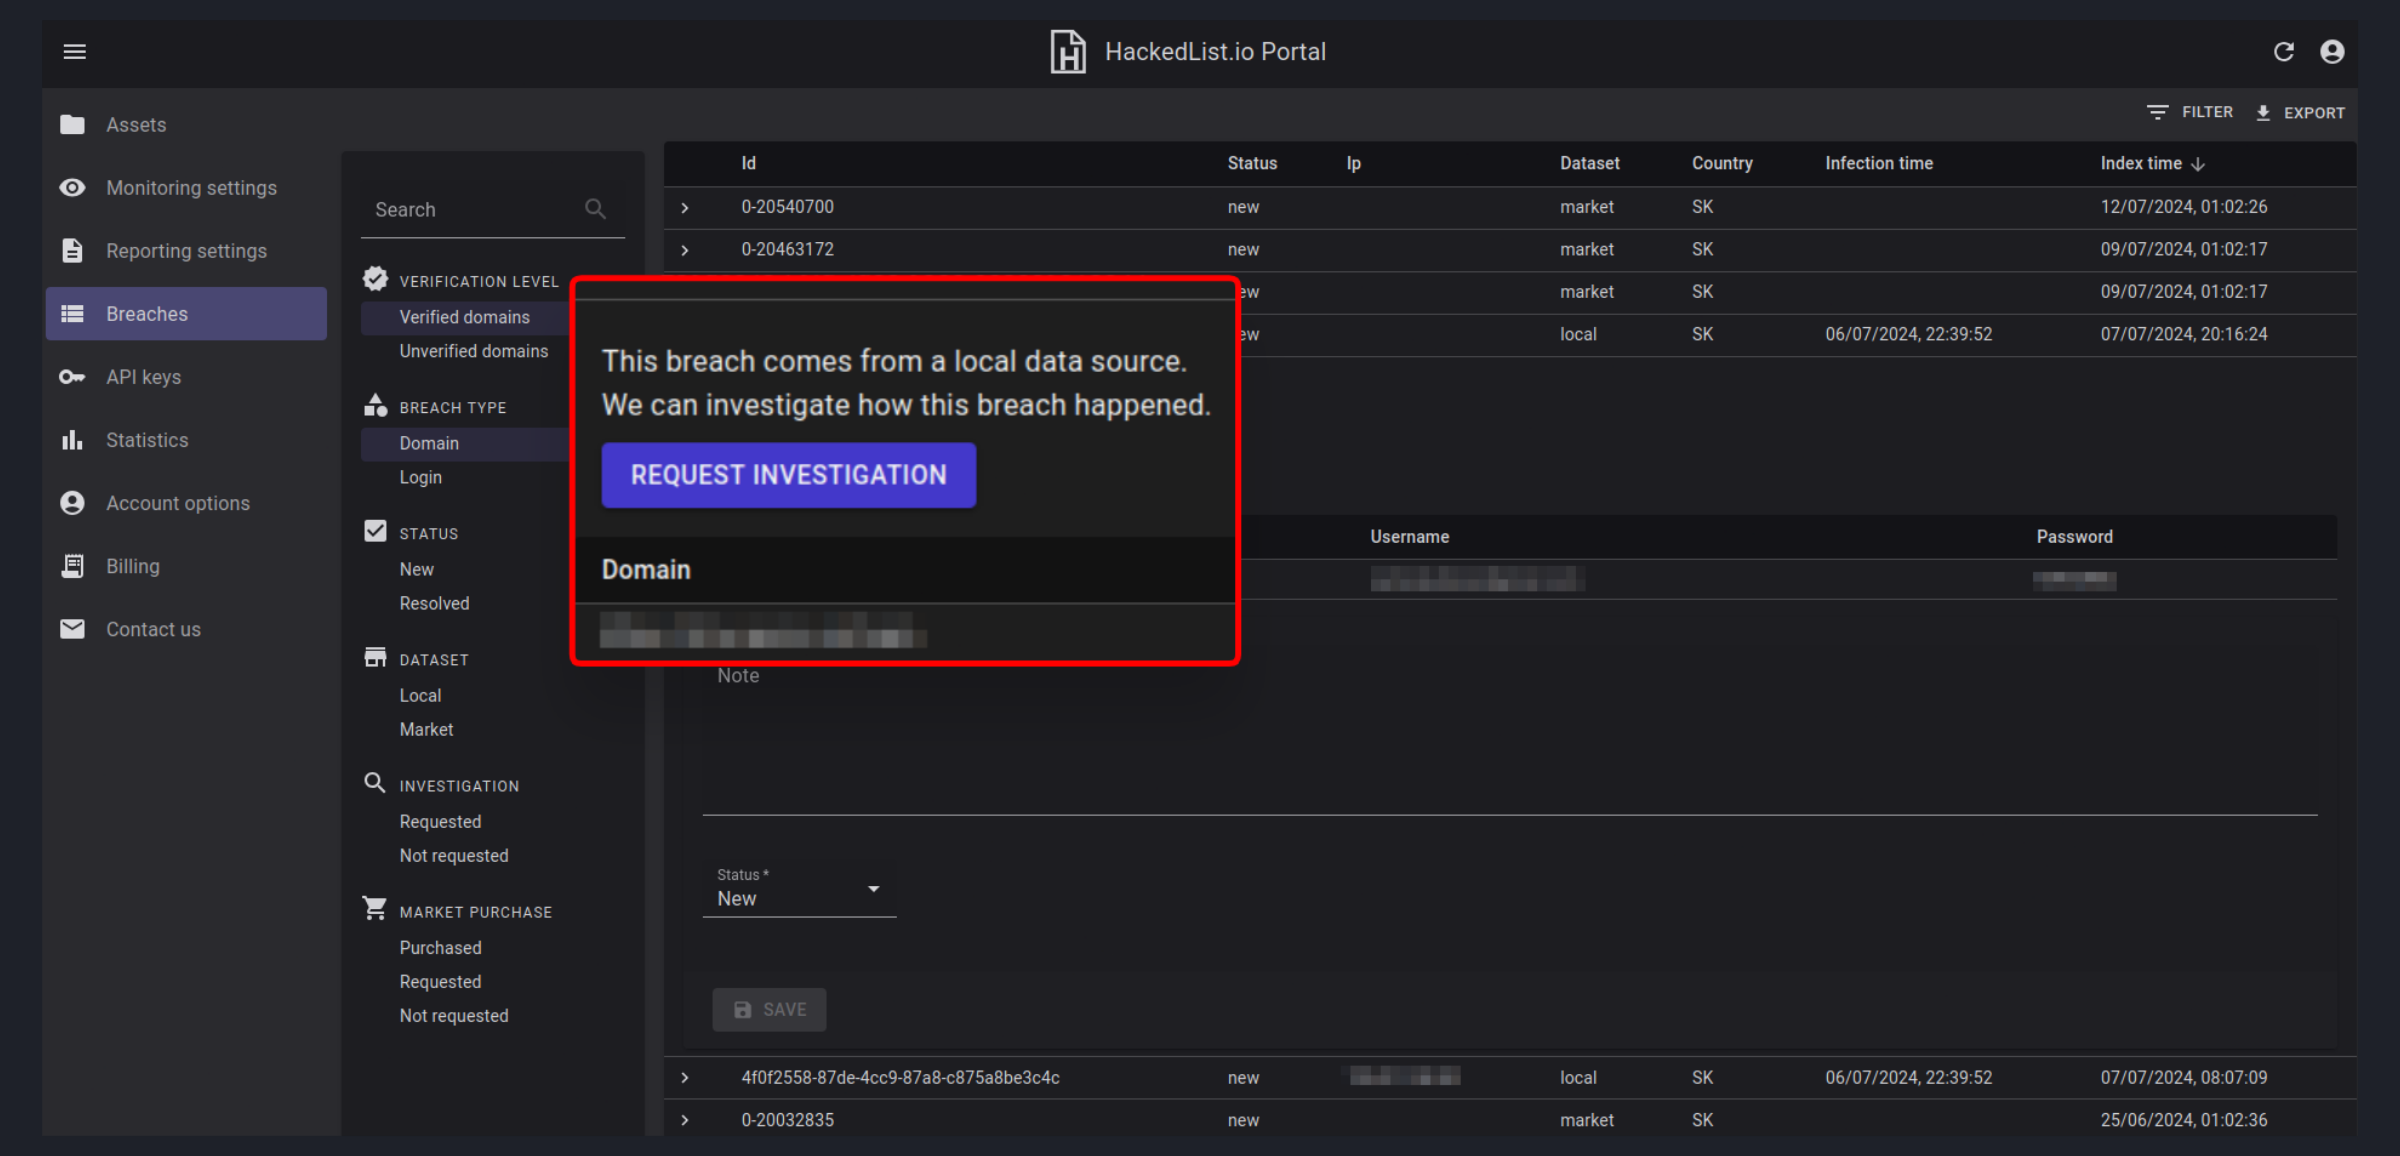Filter dataset by Local
2400x1156 pixels.
(420, 695)
